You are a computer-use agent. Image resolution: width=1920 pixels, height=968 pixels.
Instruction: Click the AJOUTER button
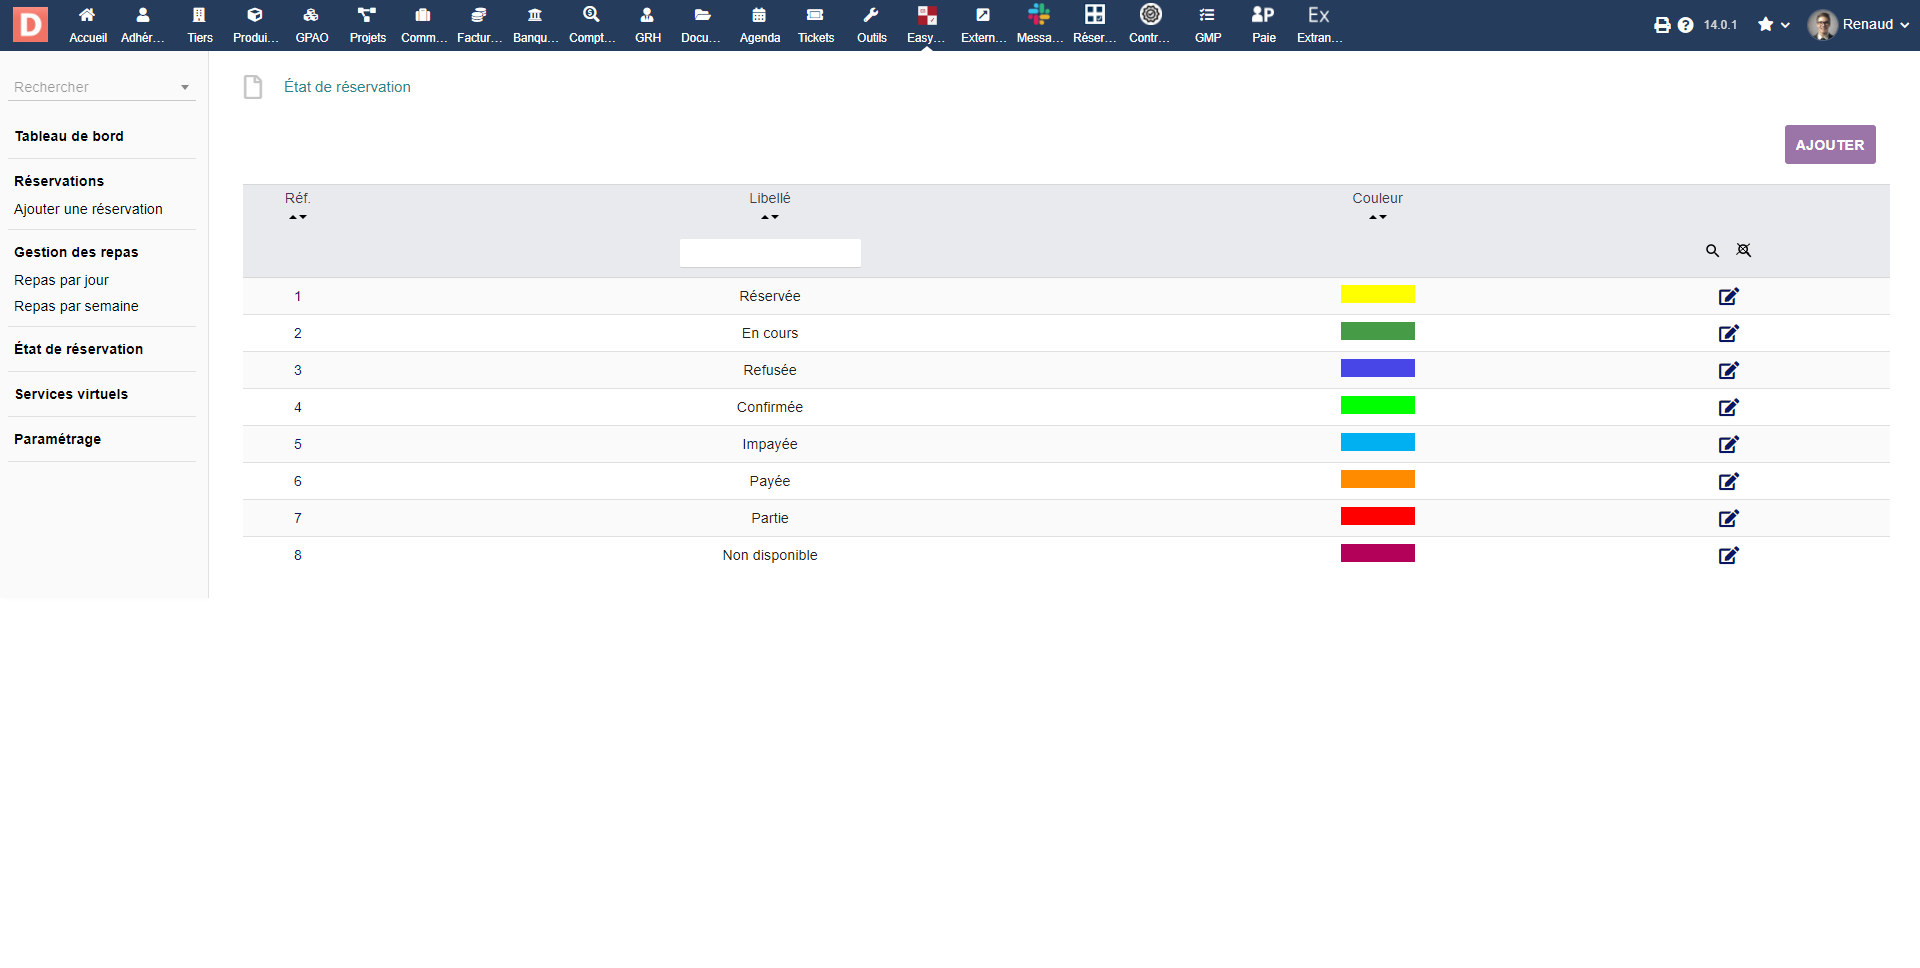click(1829, 144)
